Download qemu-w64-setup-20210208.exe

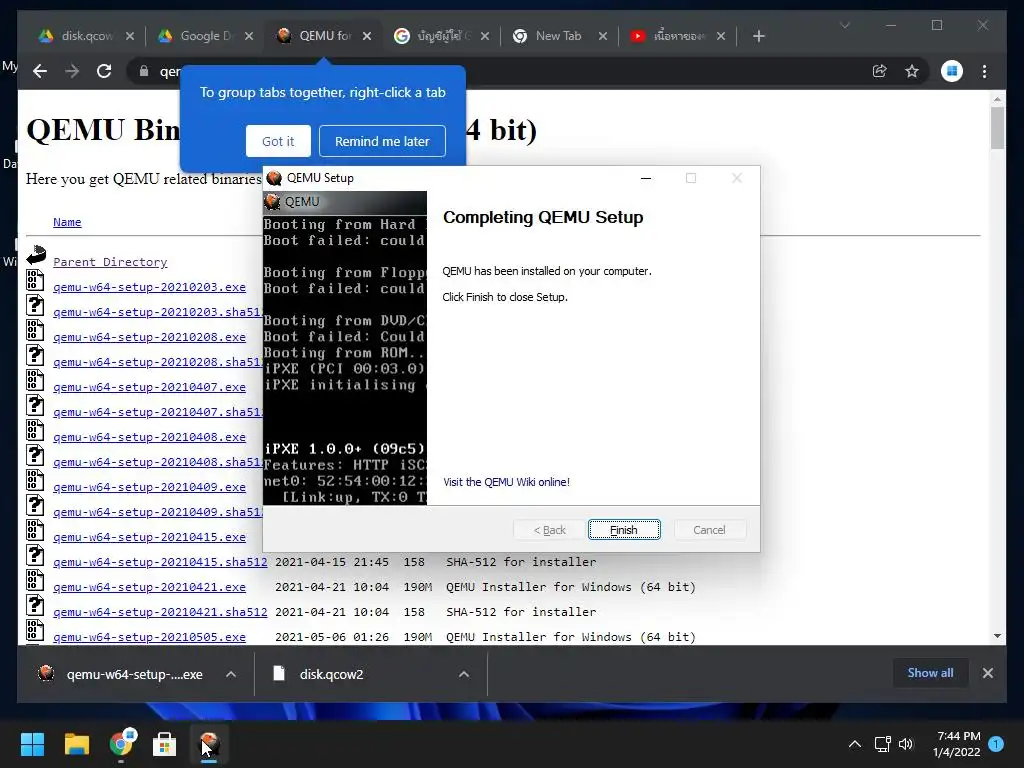pos(150,337)
